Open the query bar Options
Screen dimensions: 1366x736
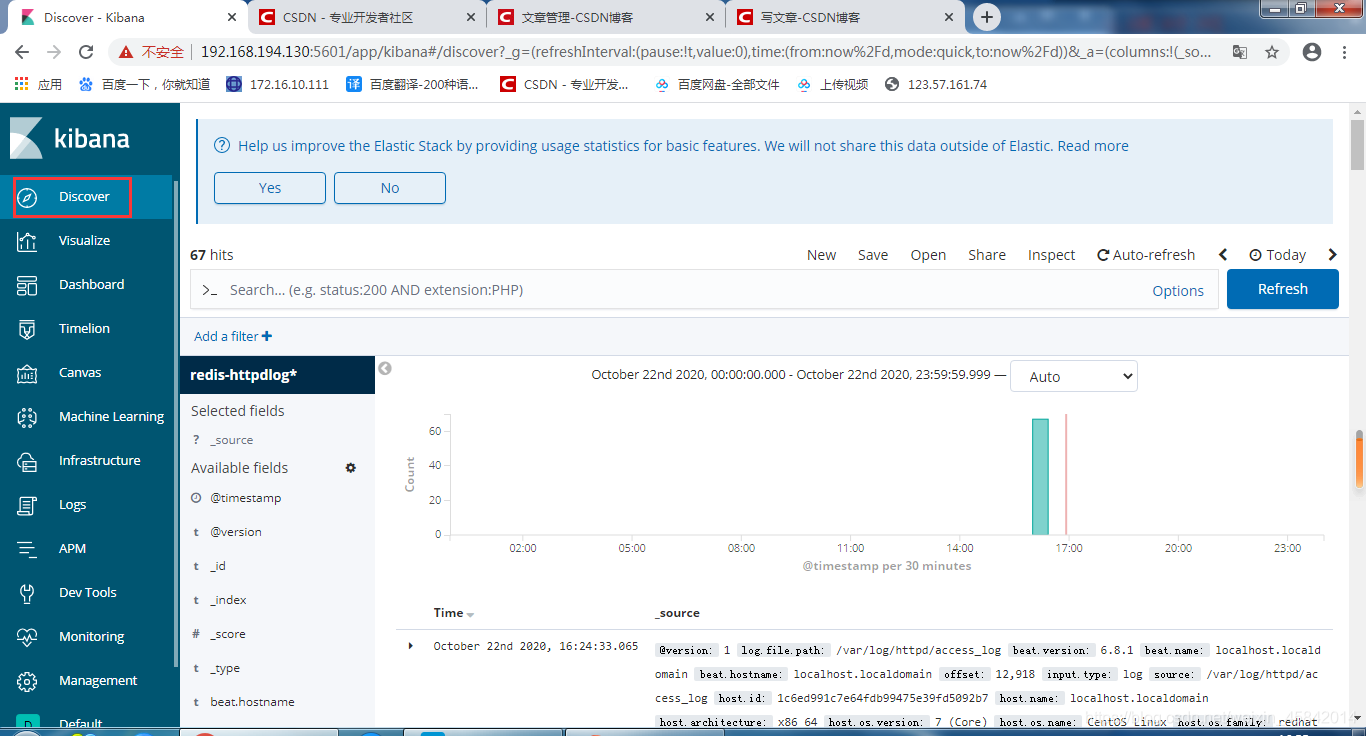click(x=1178, y=291)
